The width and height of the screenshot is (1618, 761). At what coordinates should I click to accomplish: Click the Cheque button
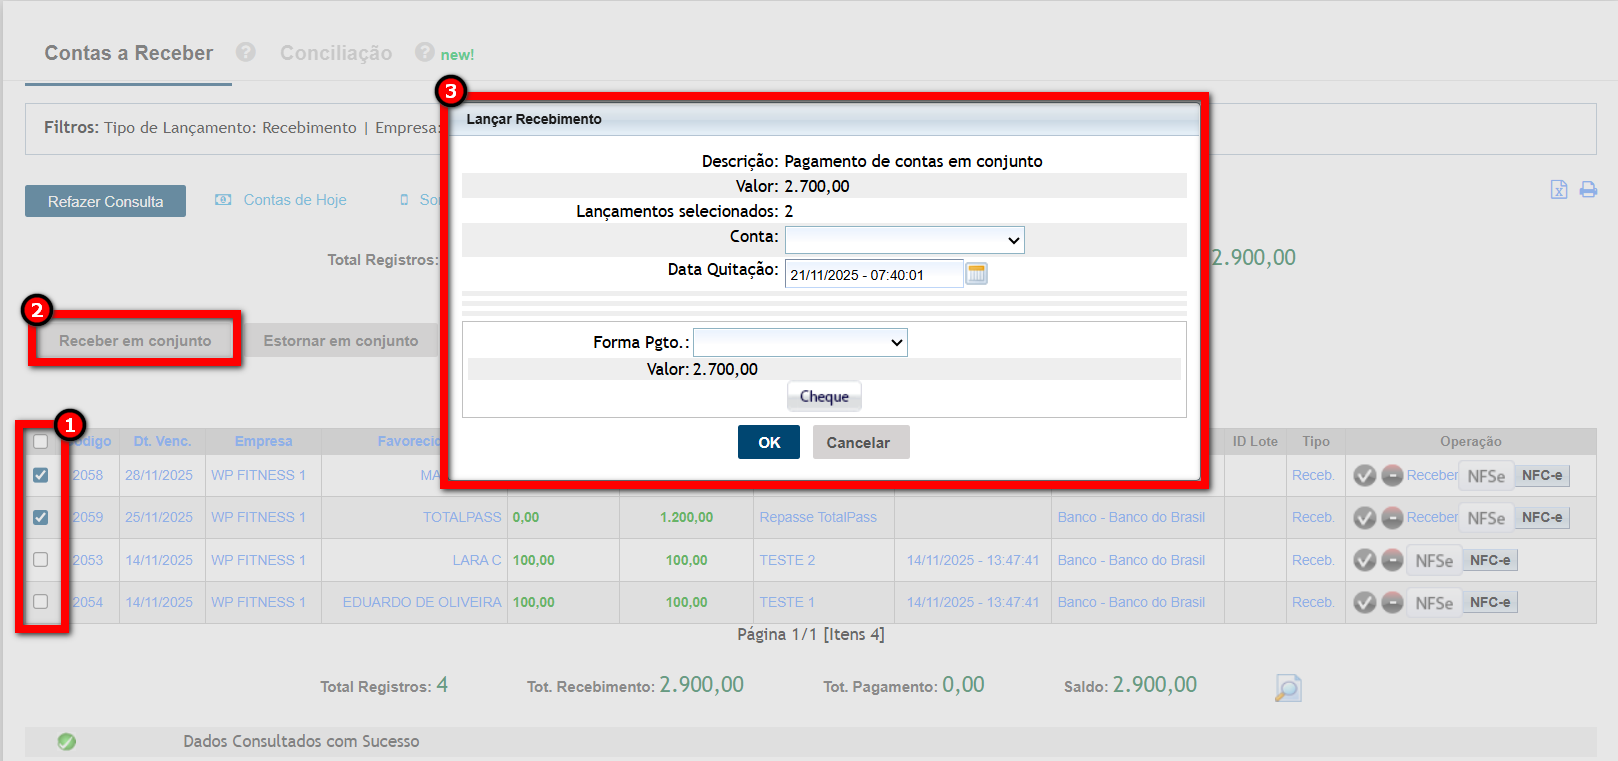coord(824,397)
